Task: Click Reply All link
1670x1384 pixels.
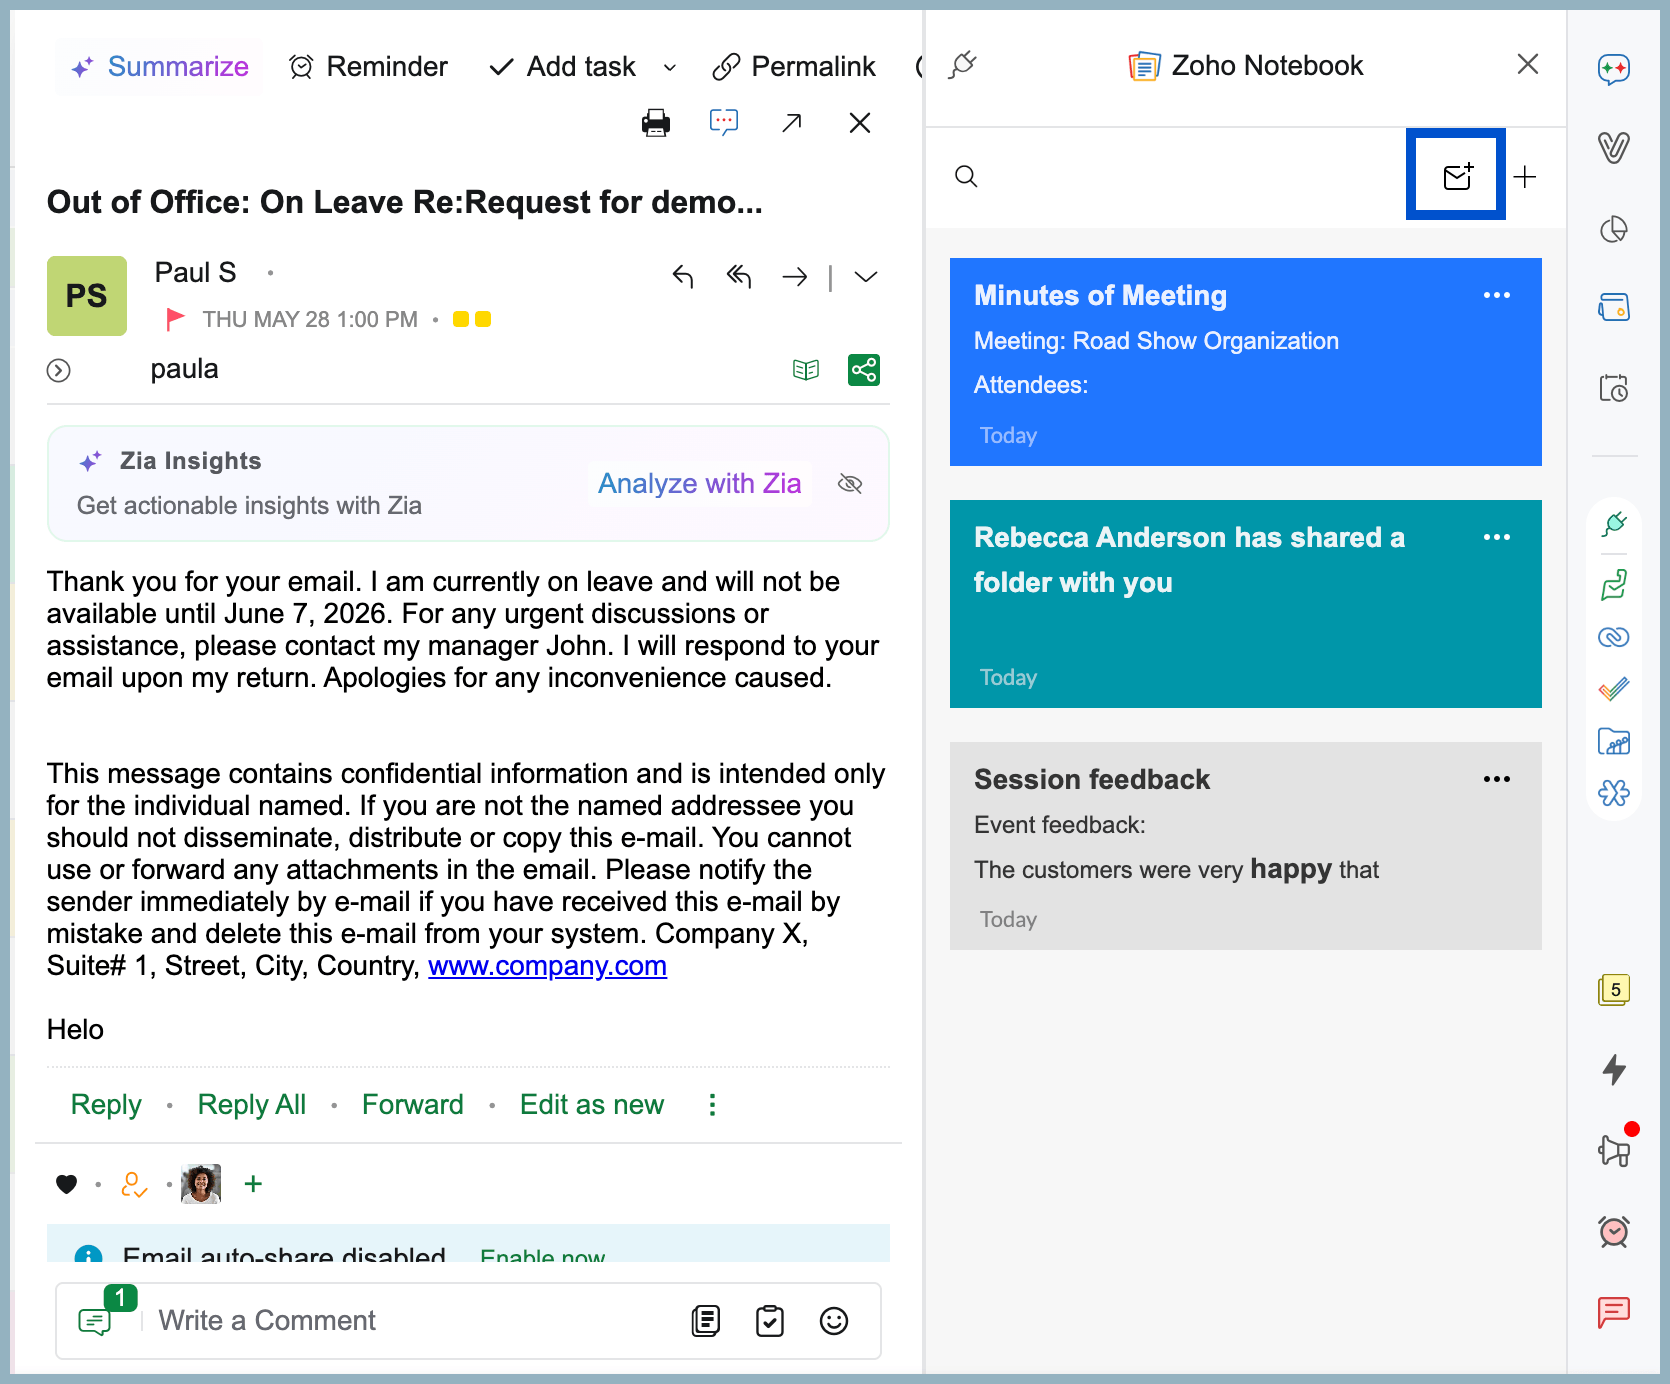Action: (252, 1105)
